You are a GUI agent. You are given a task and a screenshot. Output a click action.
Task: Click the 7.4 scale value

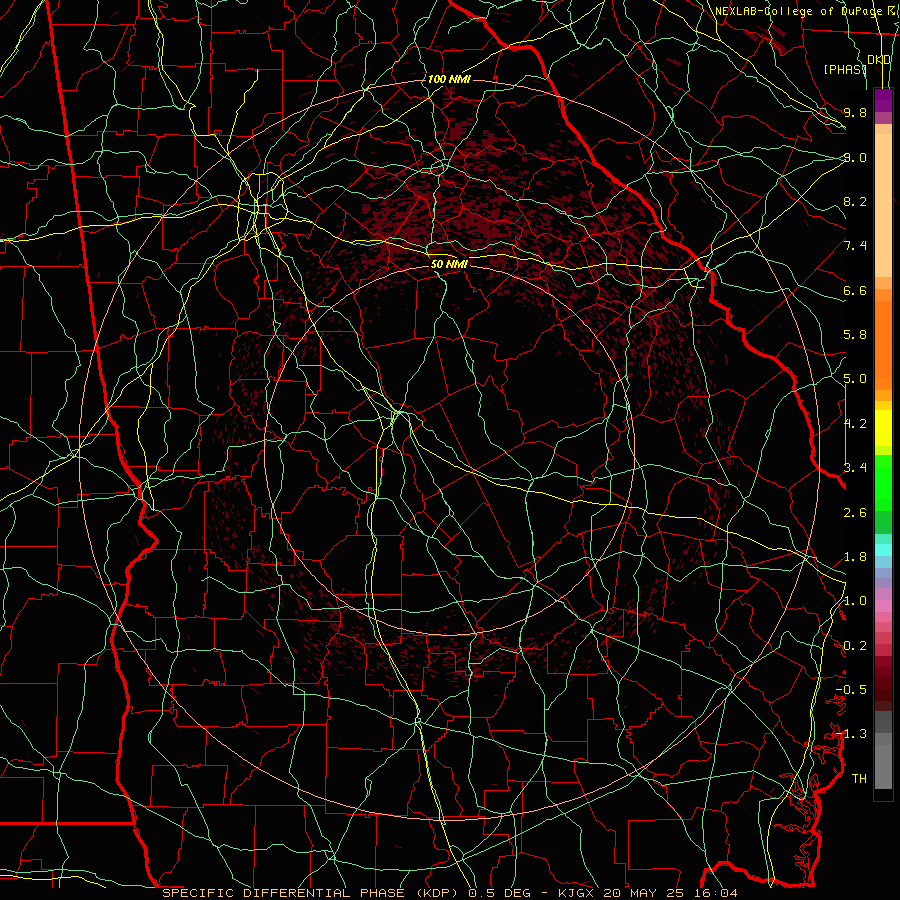[x=855, y=246]
